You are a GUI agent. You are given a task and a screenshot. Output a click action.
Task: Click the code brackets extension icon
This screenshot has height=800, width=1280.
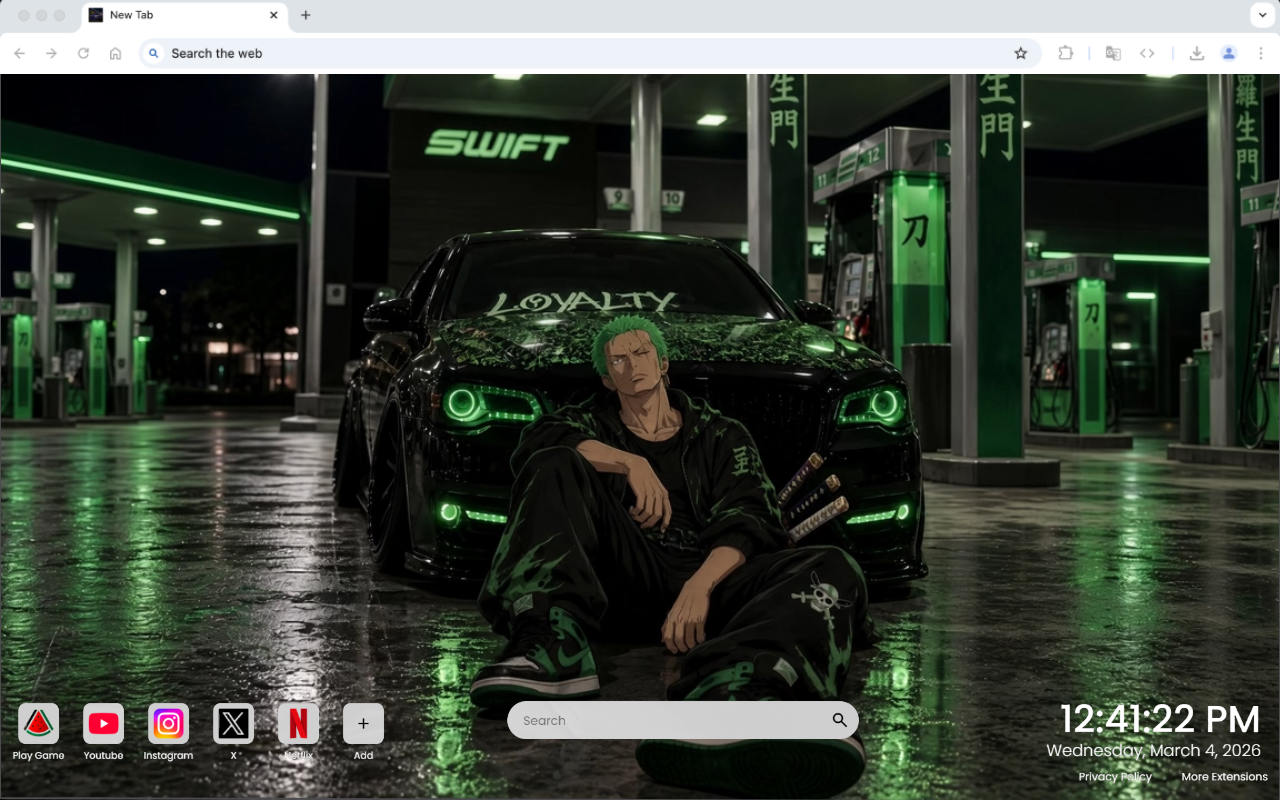(1147, 53)
